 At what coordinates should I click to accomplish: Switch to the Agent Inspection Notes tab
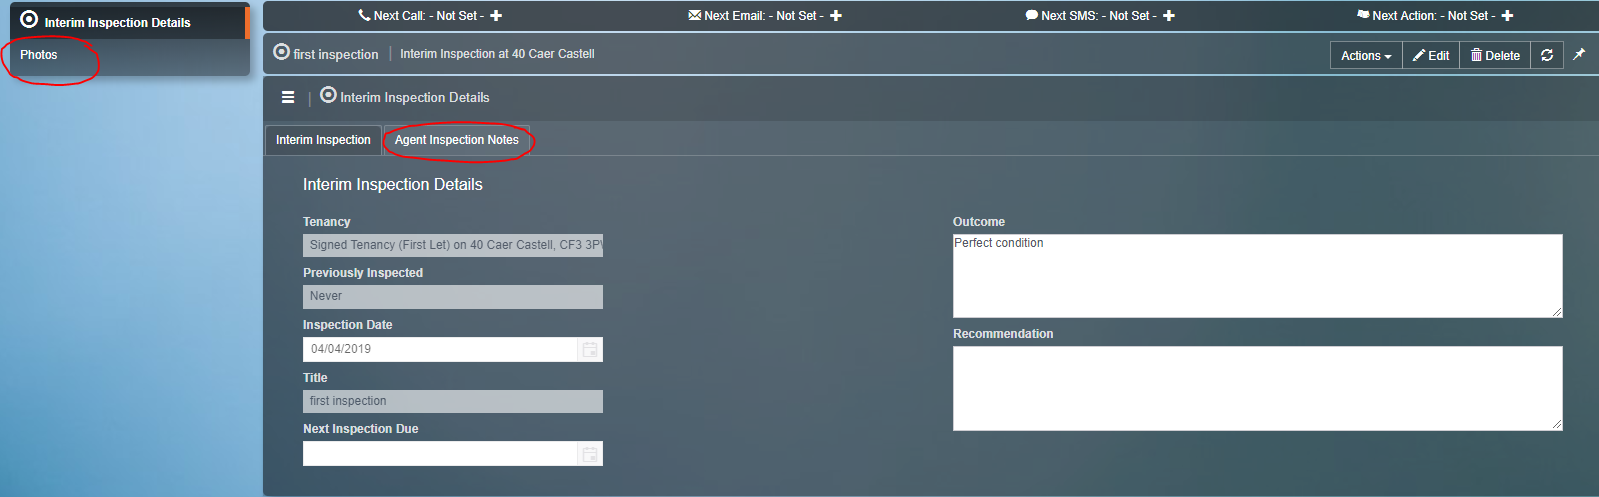click(457, 140)
